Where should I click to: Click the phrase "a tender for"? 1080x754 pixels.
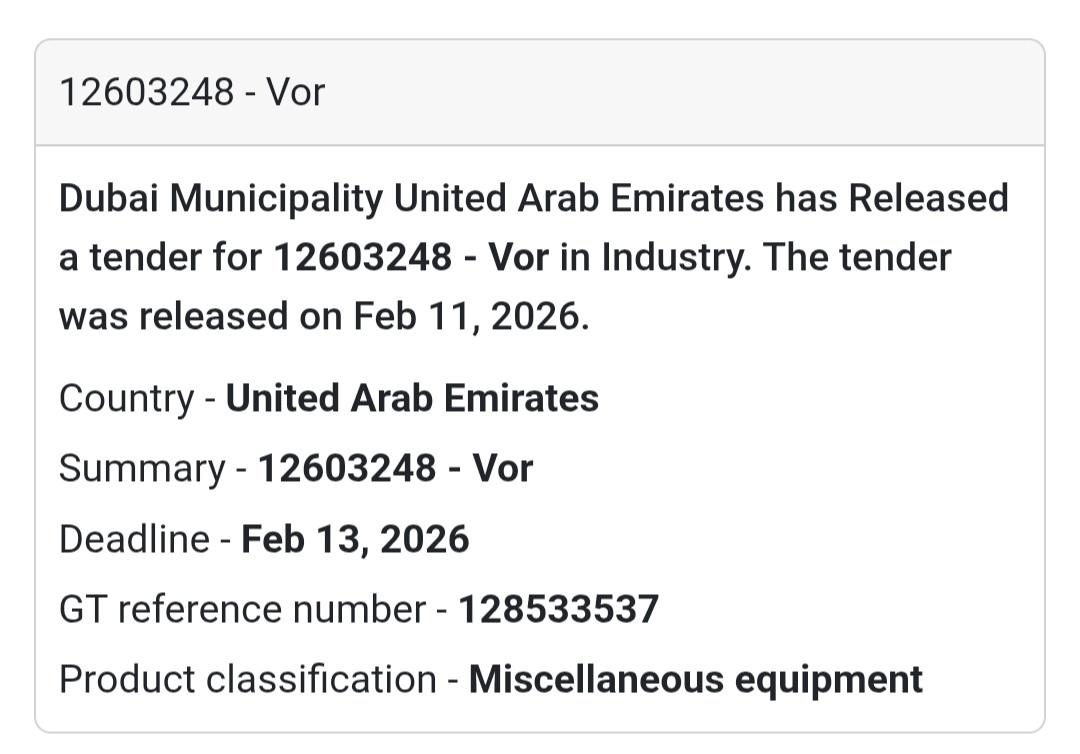pyautogui.click(x=160, y=257)
